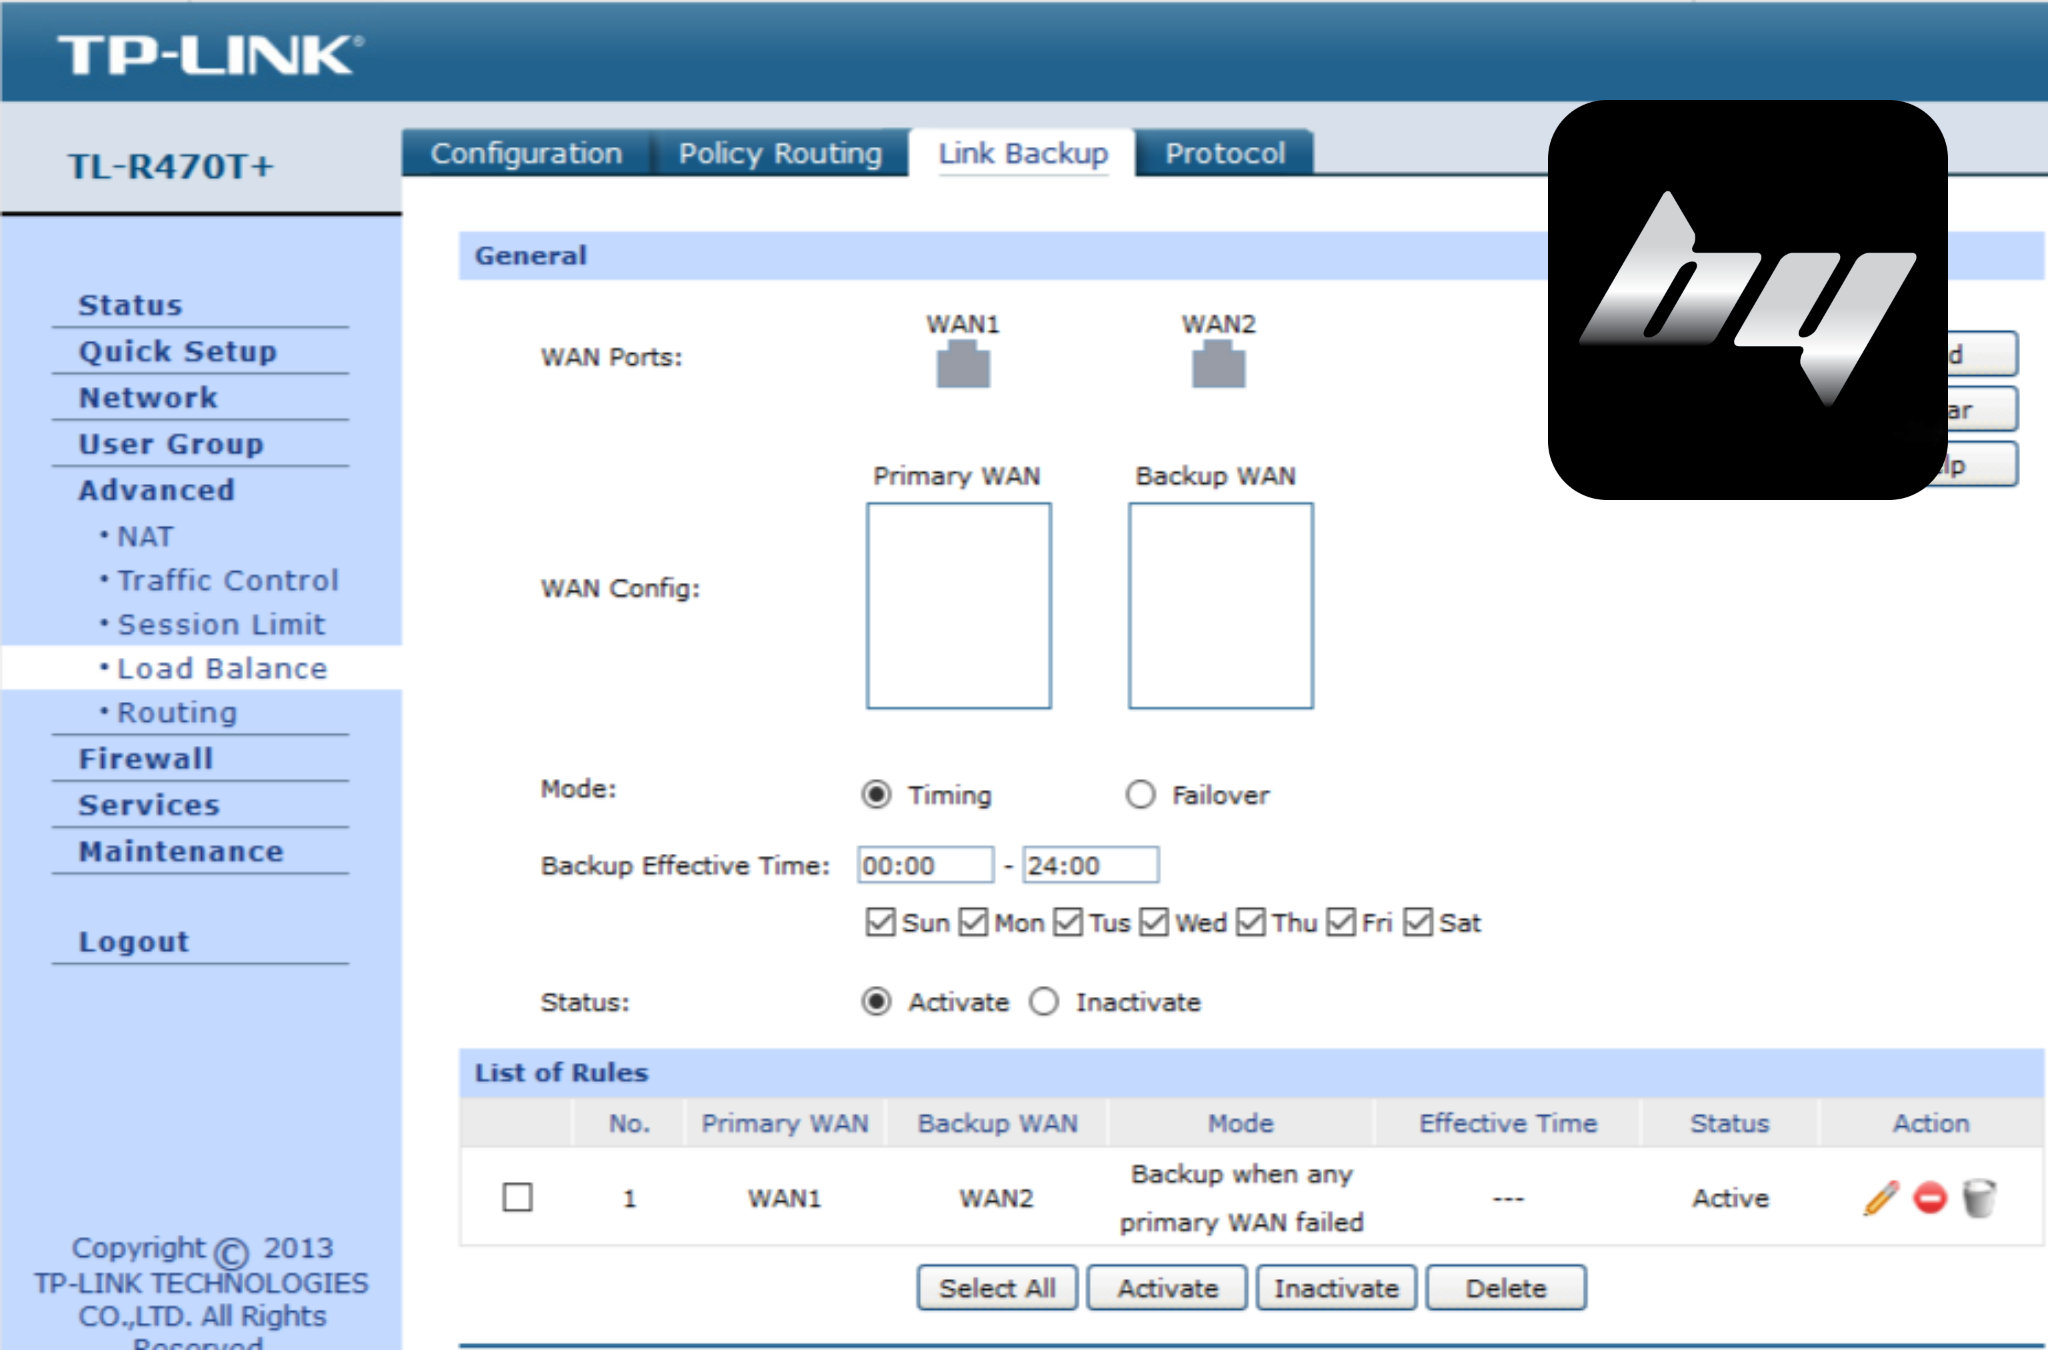Open Firewall menu section
Viewport: 2048px width, 1350px height.
pos(146,759)
